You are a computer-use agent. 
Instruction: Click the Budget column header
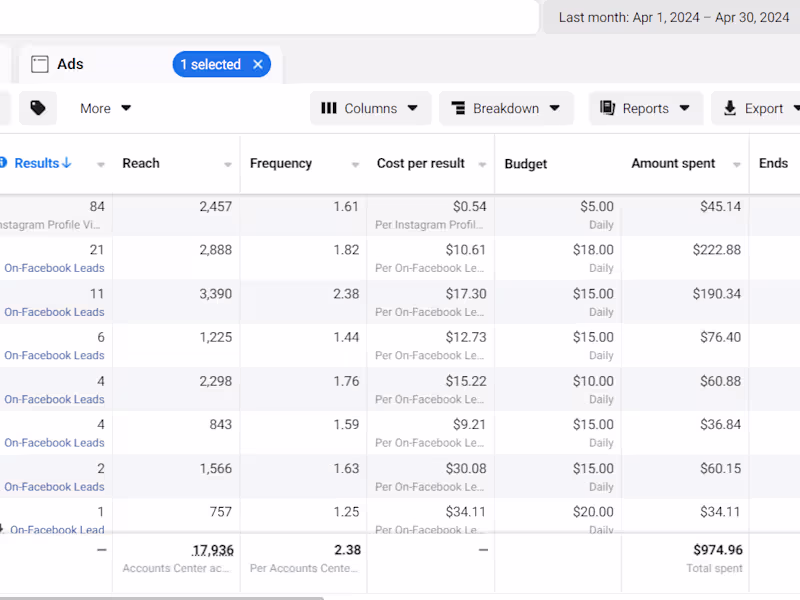click(x=526, y=164)
